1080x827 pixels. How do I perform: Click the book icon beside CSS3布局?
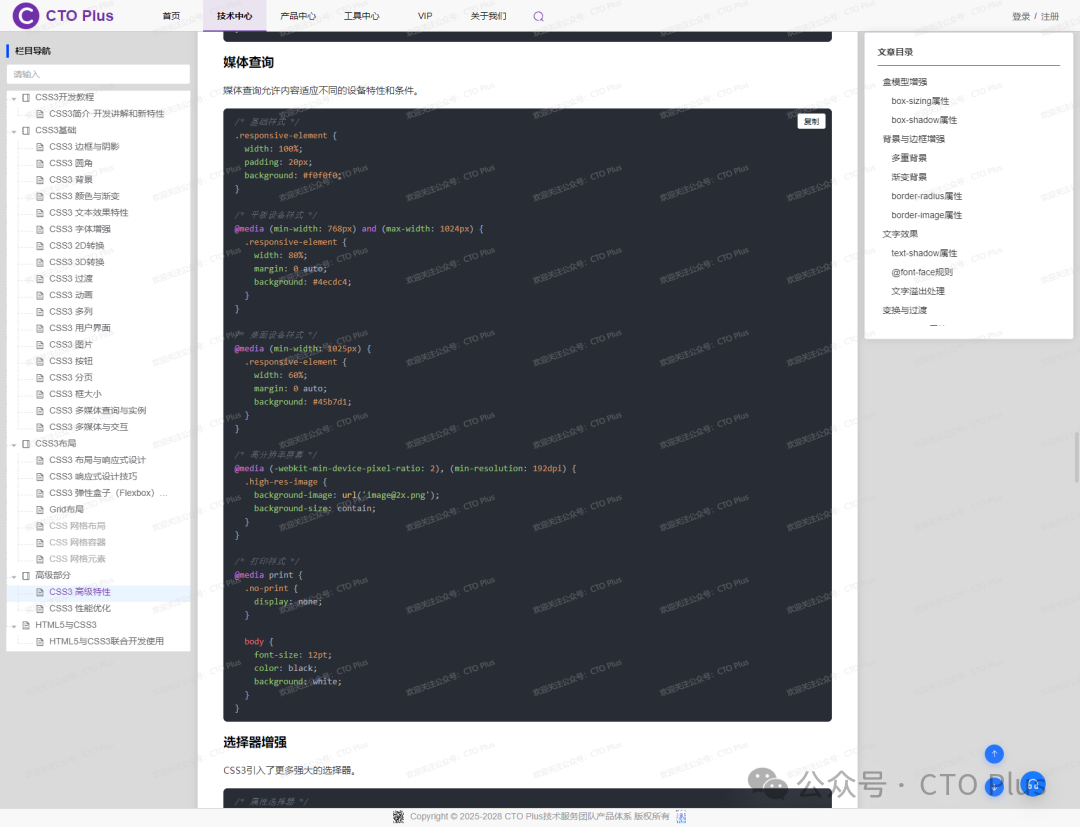pyautogui.click(x=26, y=443)
